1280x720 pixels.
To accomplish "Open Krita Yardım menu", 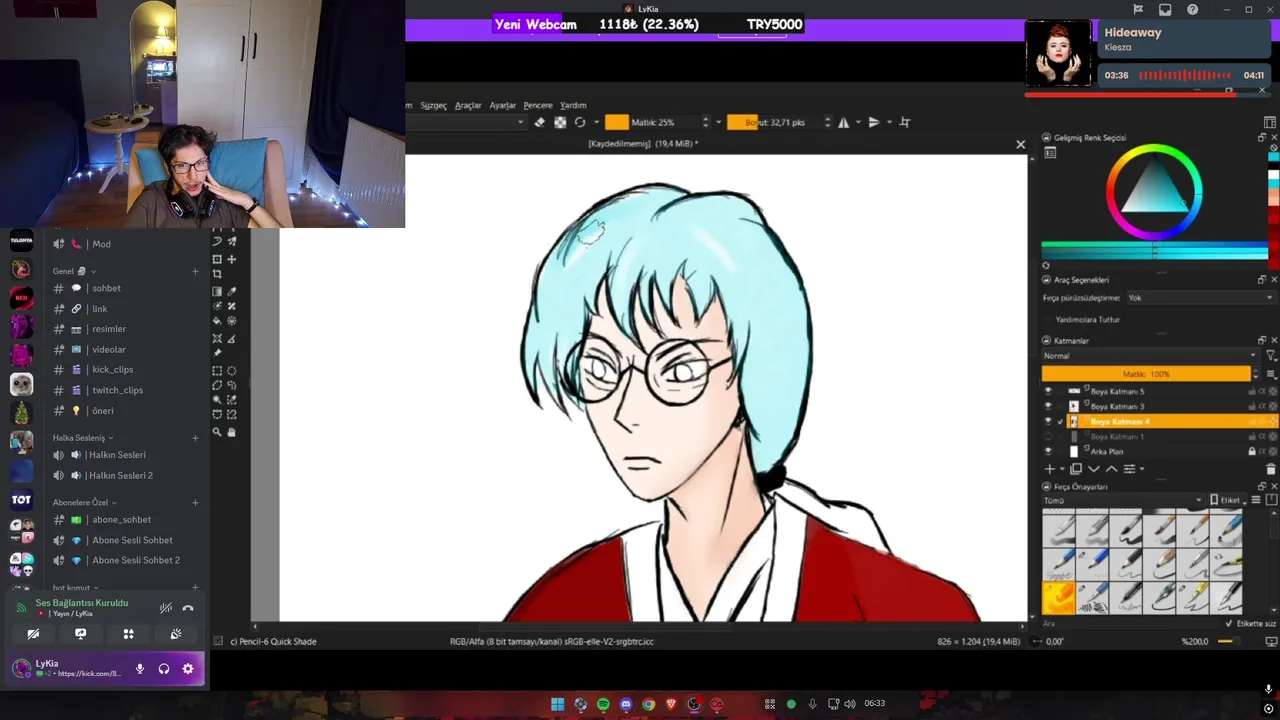I will (573, 105).
